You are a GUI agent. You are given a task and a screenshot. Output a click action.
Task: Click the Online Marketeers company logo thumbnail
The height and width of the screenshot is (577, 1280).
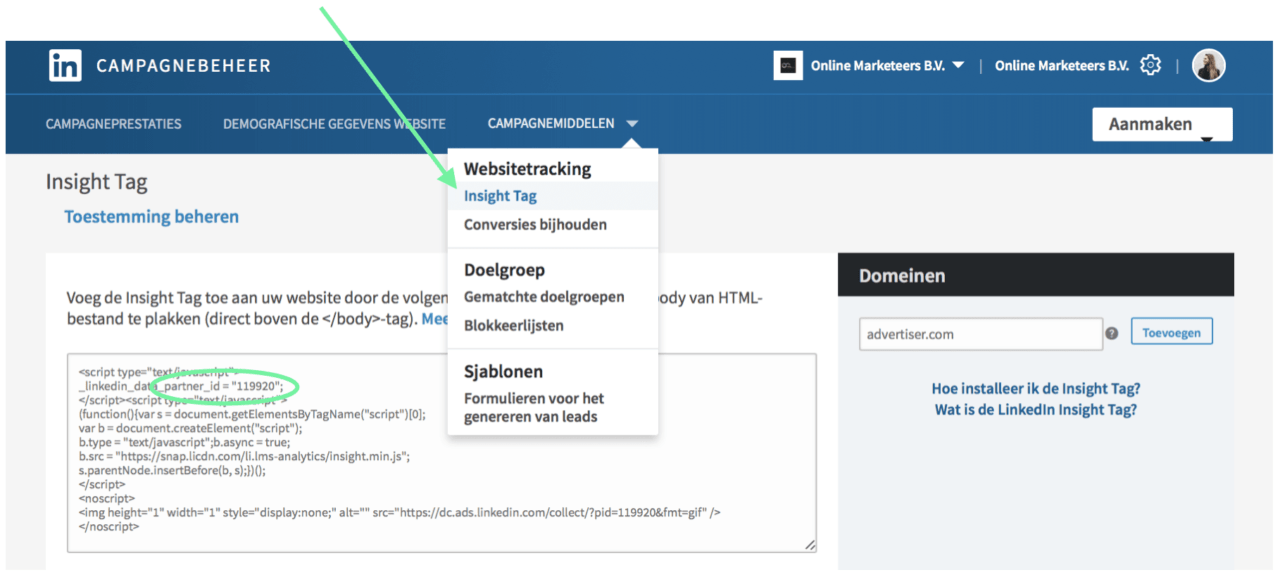788,66
